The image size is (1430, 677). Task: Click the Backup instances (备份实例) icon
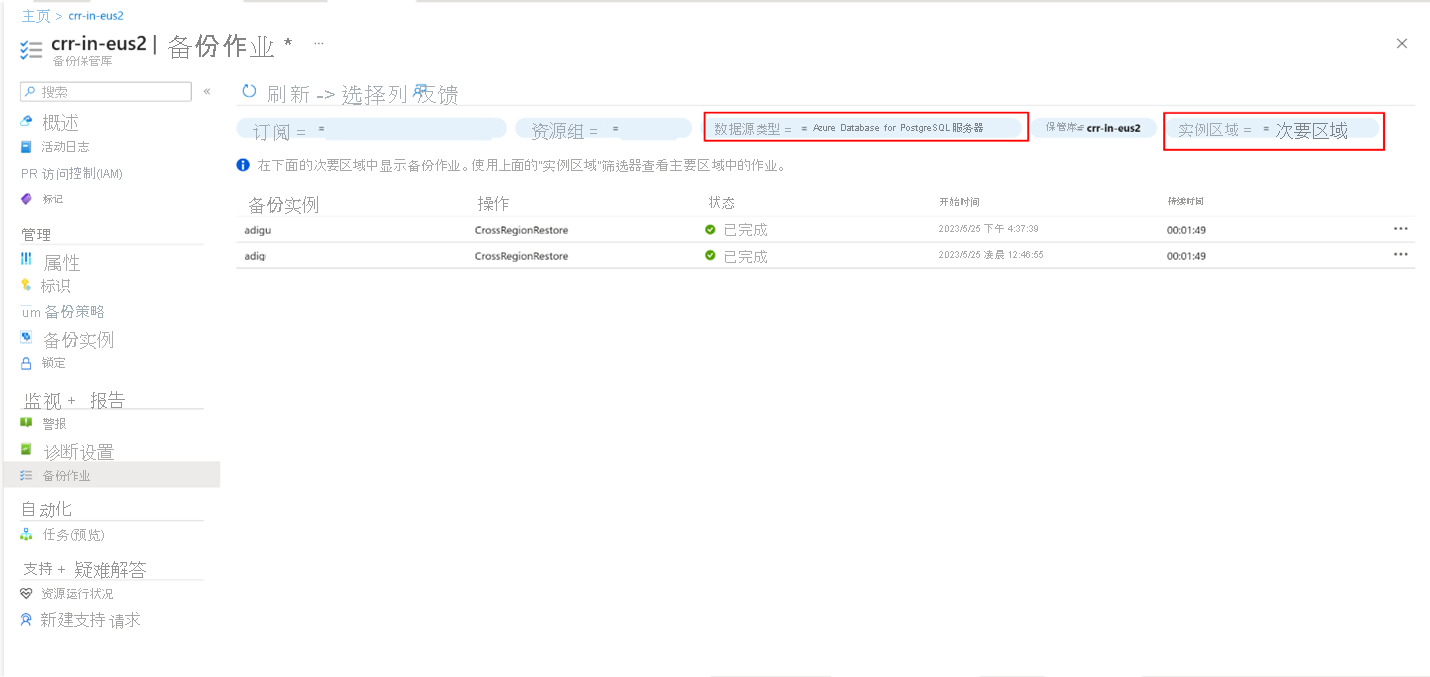pyautogui.click(x=27, y=337)
